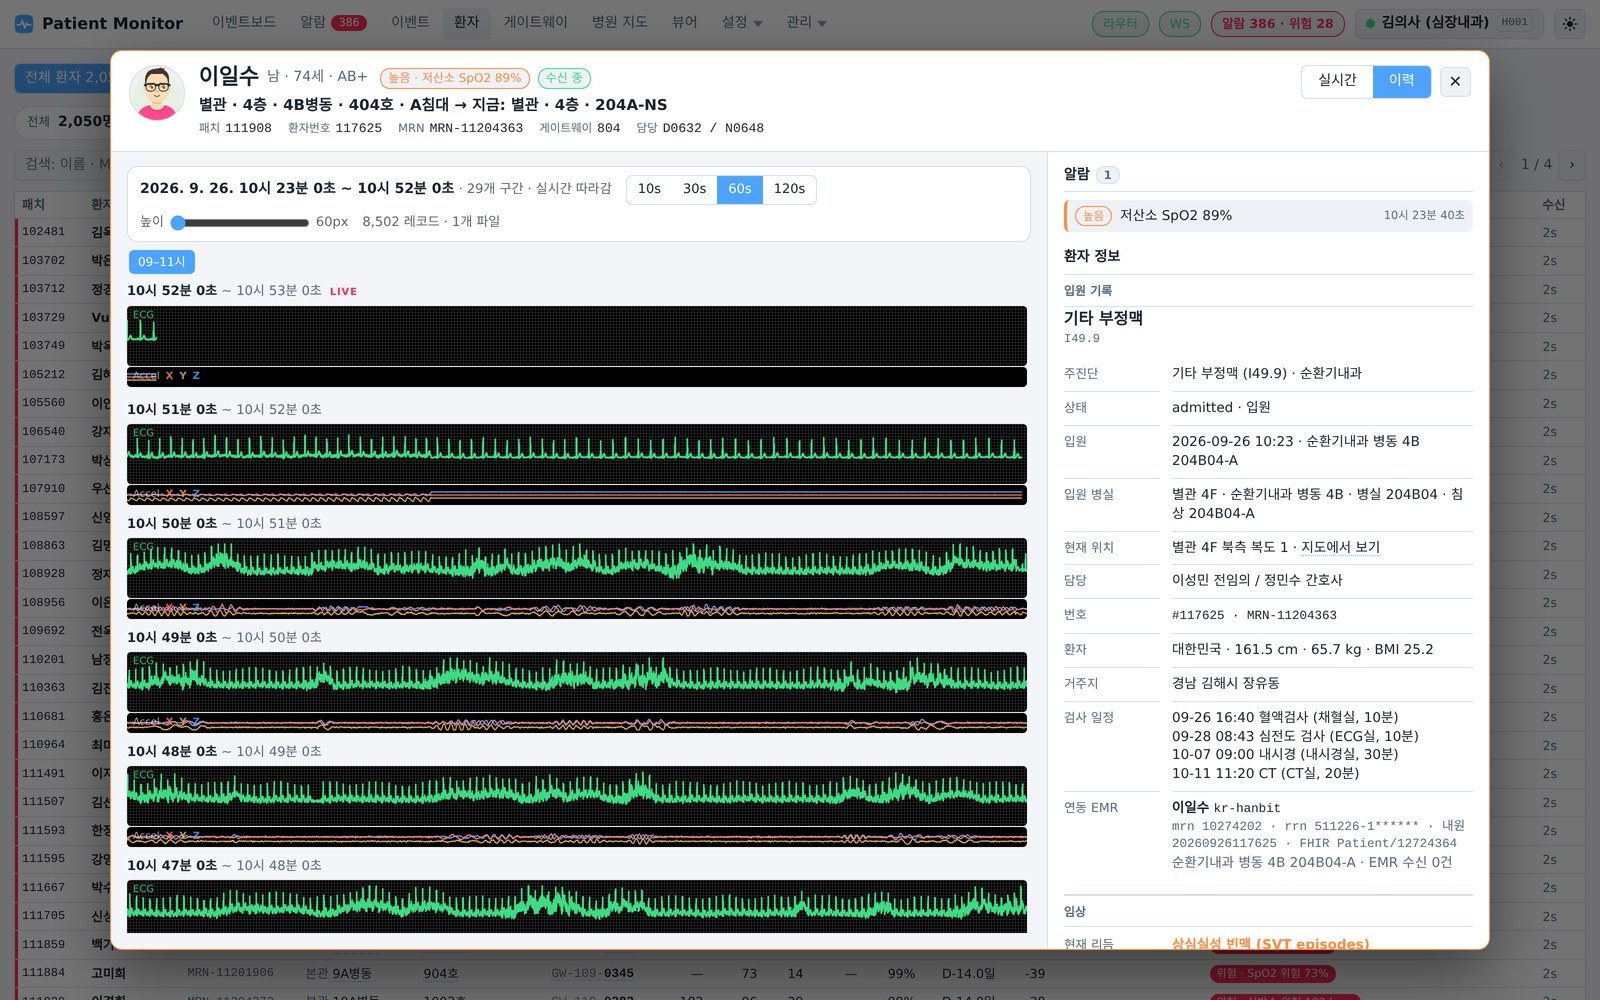Click the 검색 search field behind dialog

[x=62, y=164]
